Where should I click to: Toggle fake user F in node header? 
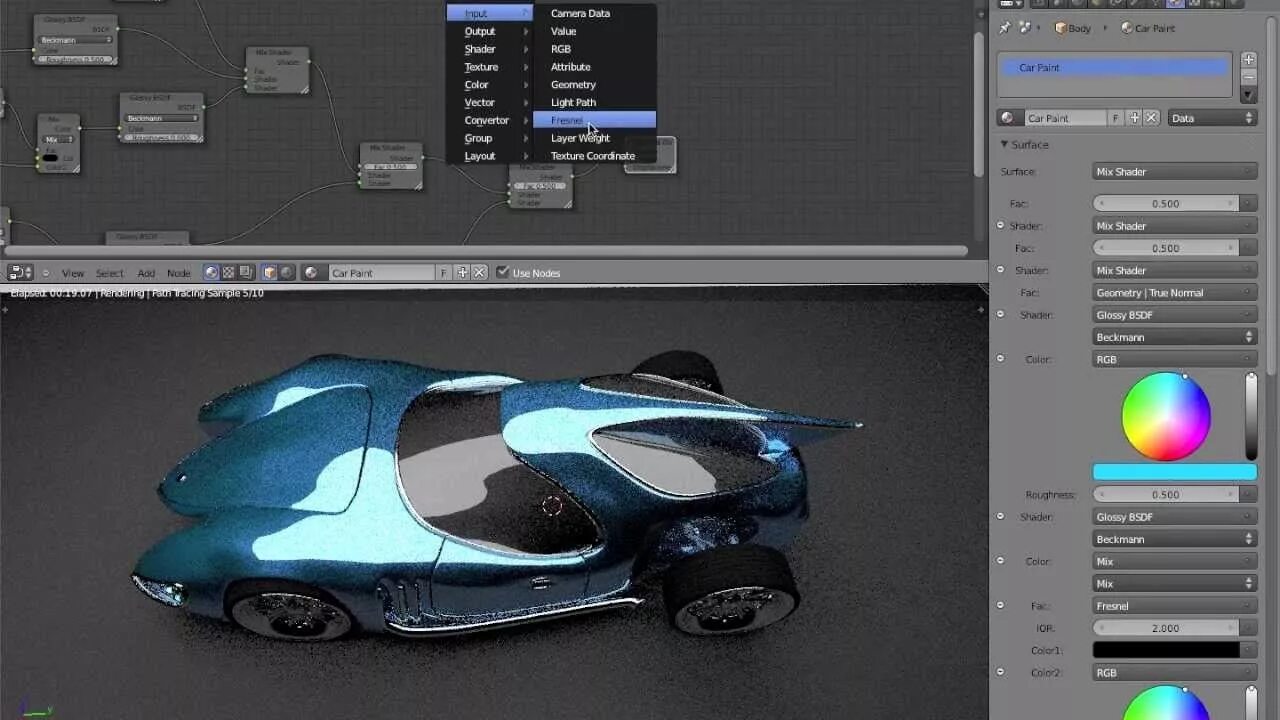444,272
